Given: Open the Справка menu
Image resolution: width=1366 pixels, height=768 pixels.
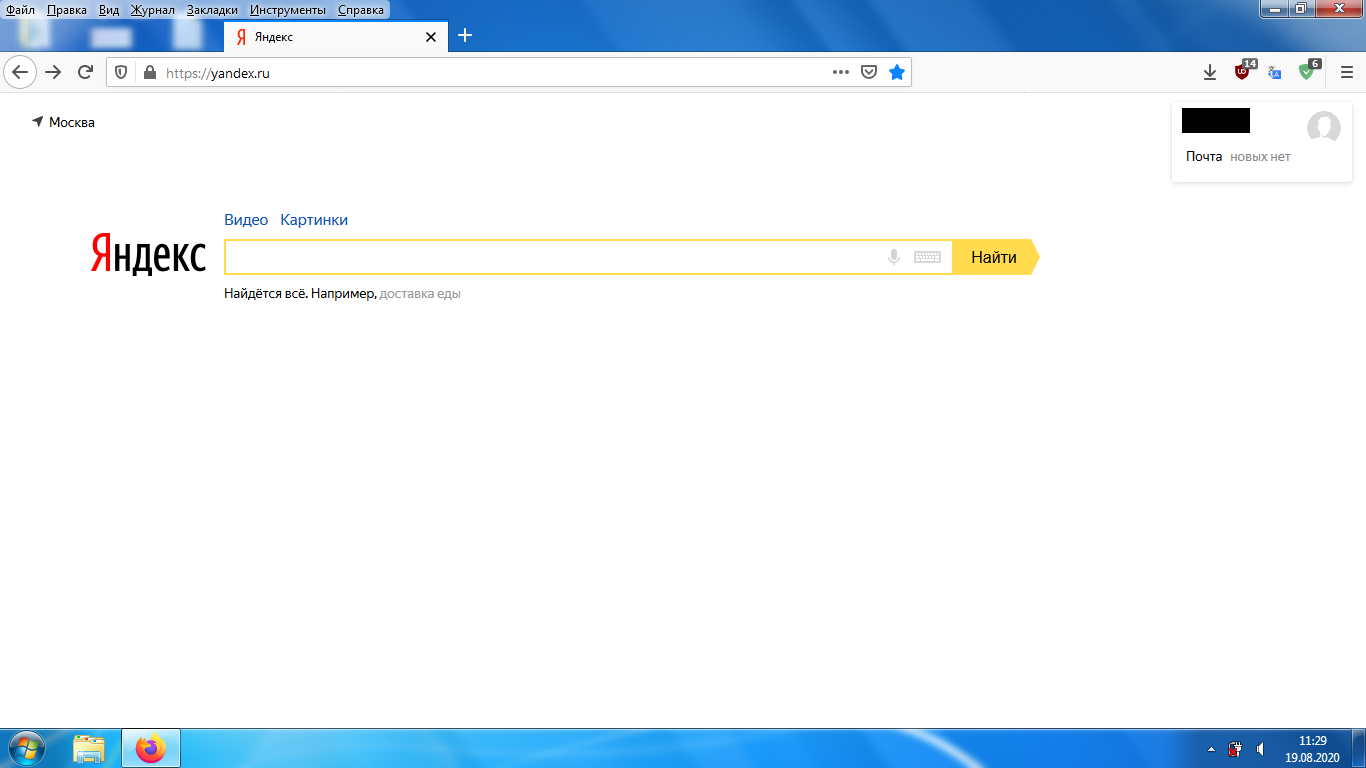Looking at the screenshot, I should (x=361, y=9).
